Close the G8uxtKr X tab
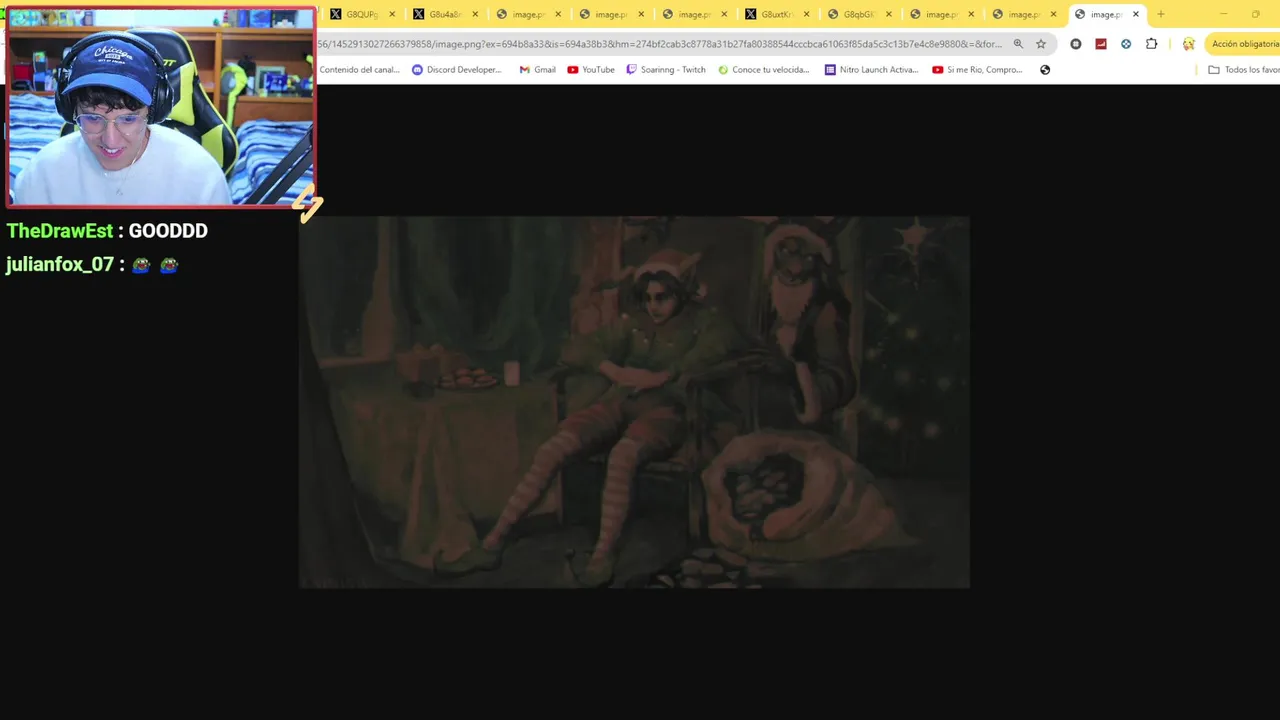This screenshot has width=1280, height=720. click(807, 14)
